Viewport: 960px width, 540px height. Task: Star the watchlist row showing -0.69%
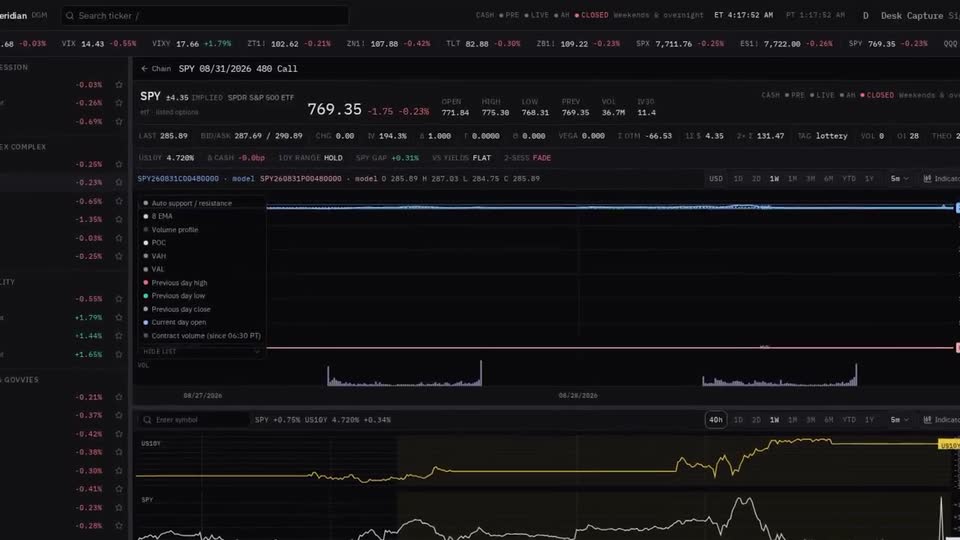point(119,121)
